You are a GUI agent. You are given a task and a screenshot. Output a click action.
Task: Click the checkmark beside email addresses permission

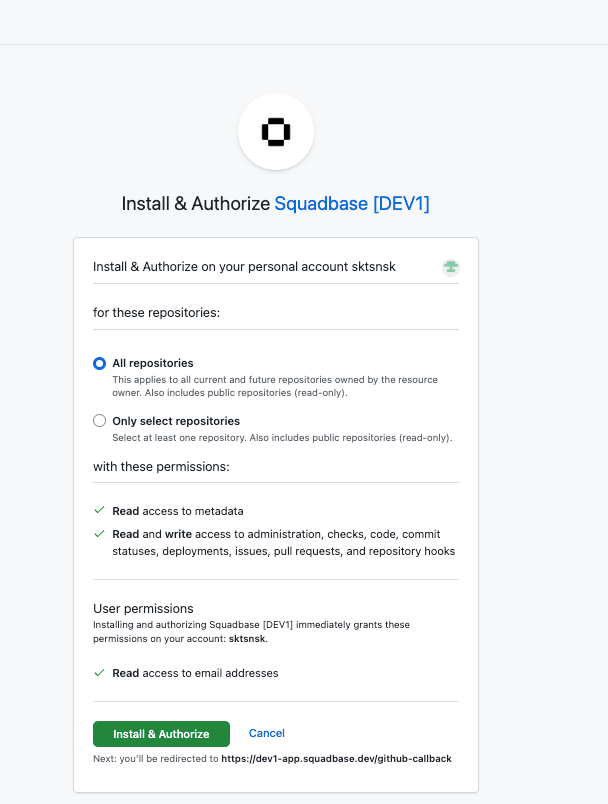(99, 673)
